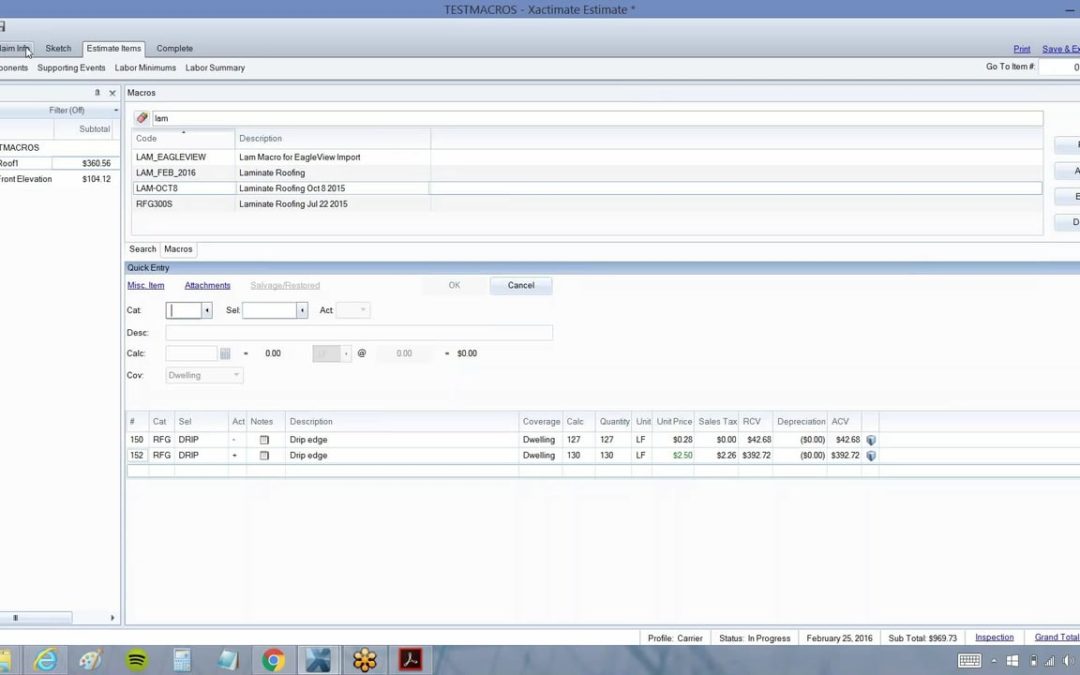
Task: Click the OK button in Quick Entry
Action: 454,285
